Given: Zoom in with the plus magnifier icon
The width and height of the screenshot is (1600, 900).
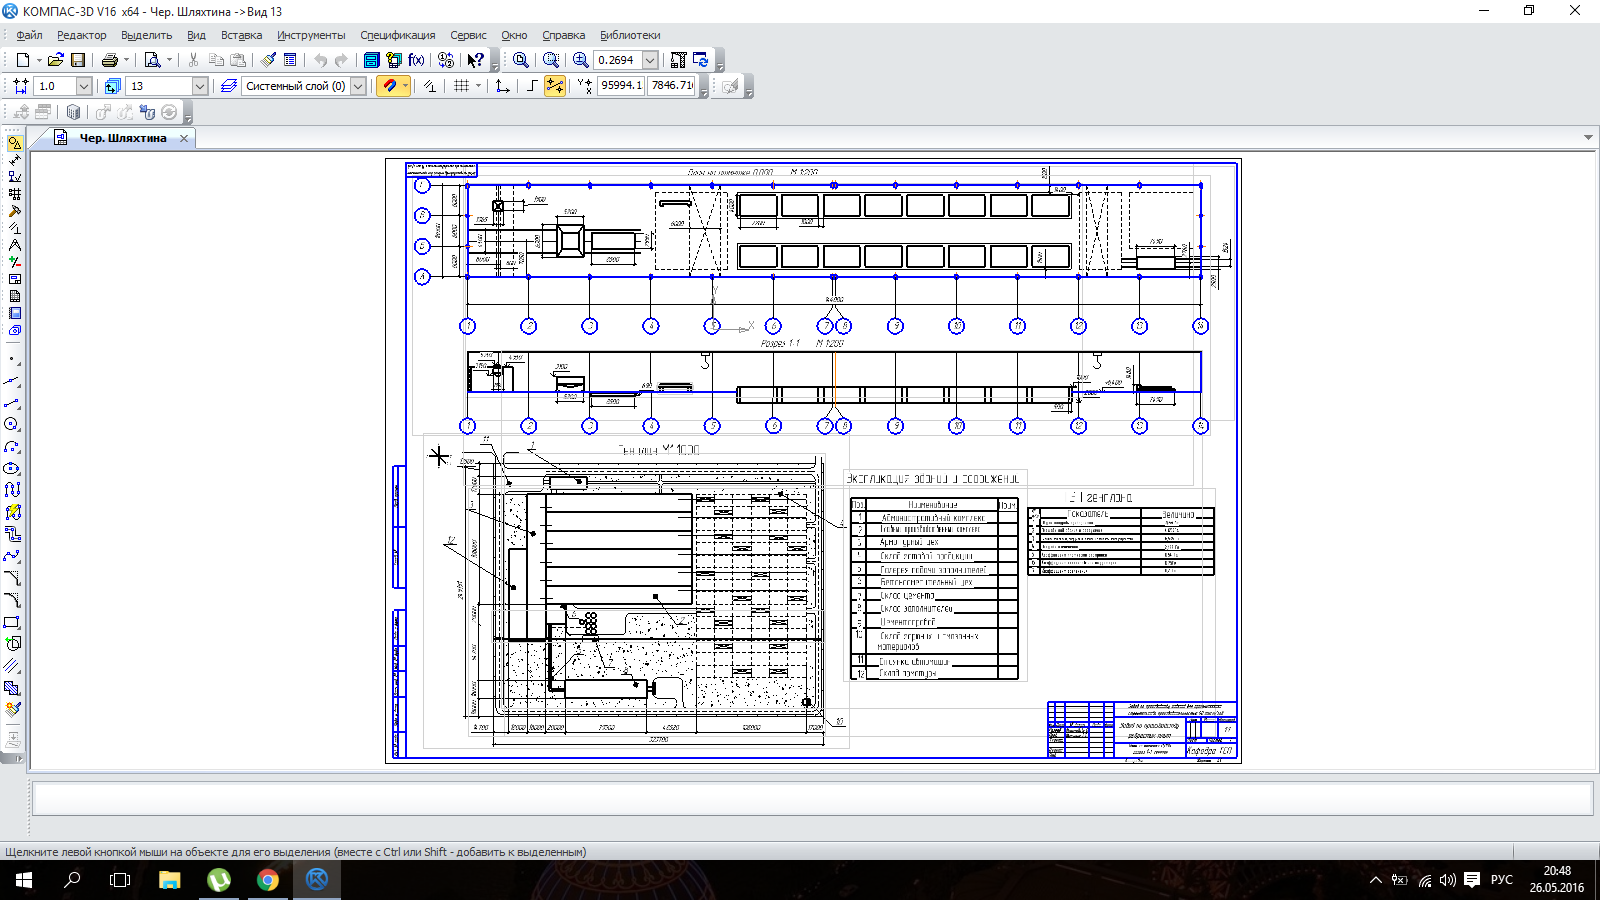Looking at the screenshot, I should 580,60.
